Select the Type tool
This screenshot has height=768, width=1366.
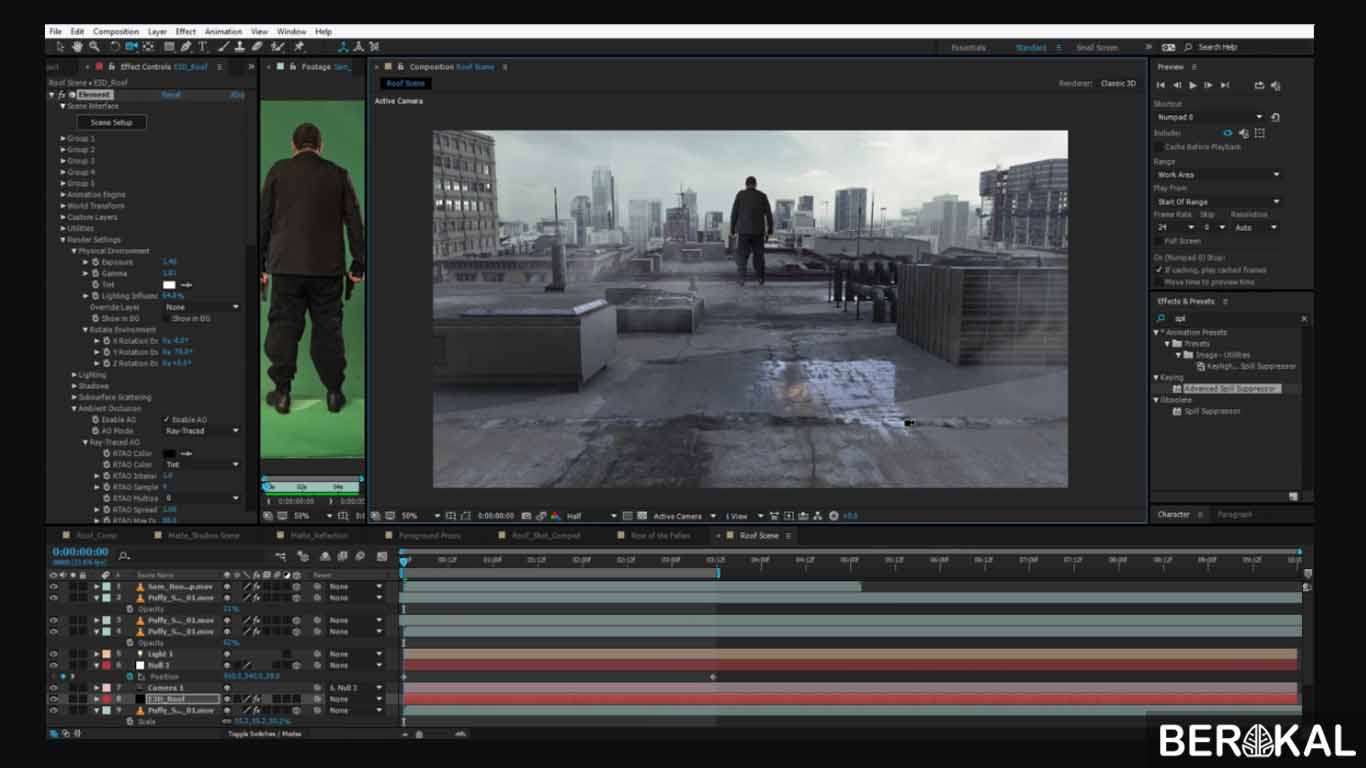pos(202,47)
